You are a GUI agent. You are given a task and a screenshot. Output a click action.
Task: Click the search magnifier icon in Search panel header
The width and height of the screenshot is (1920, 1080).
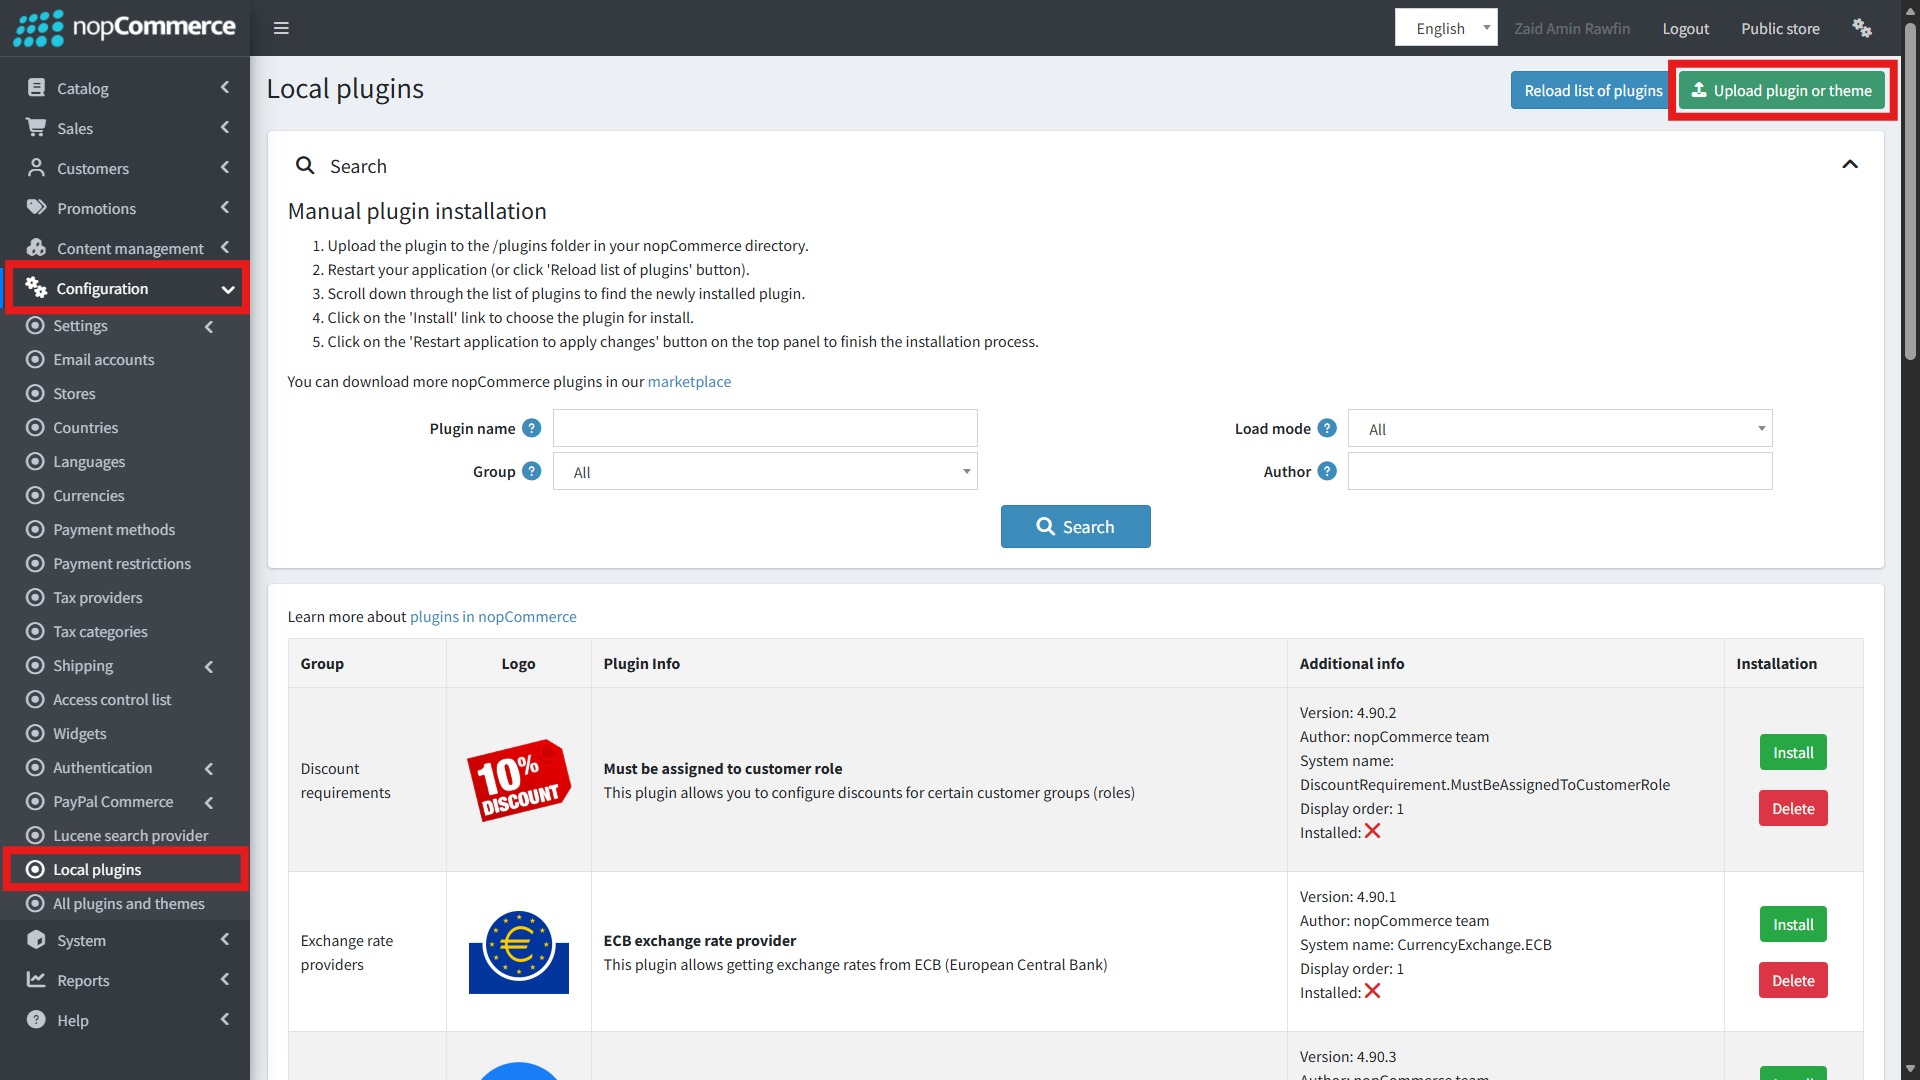[x=305, y=165]
